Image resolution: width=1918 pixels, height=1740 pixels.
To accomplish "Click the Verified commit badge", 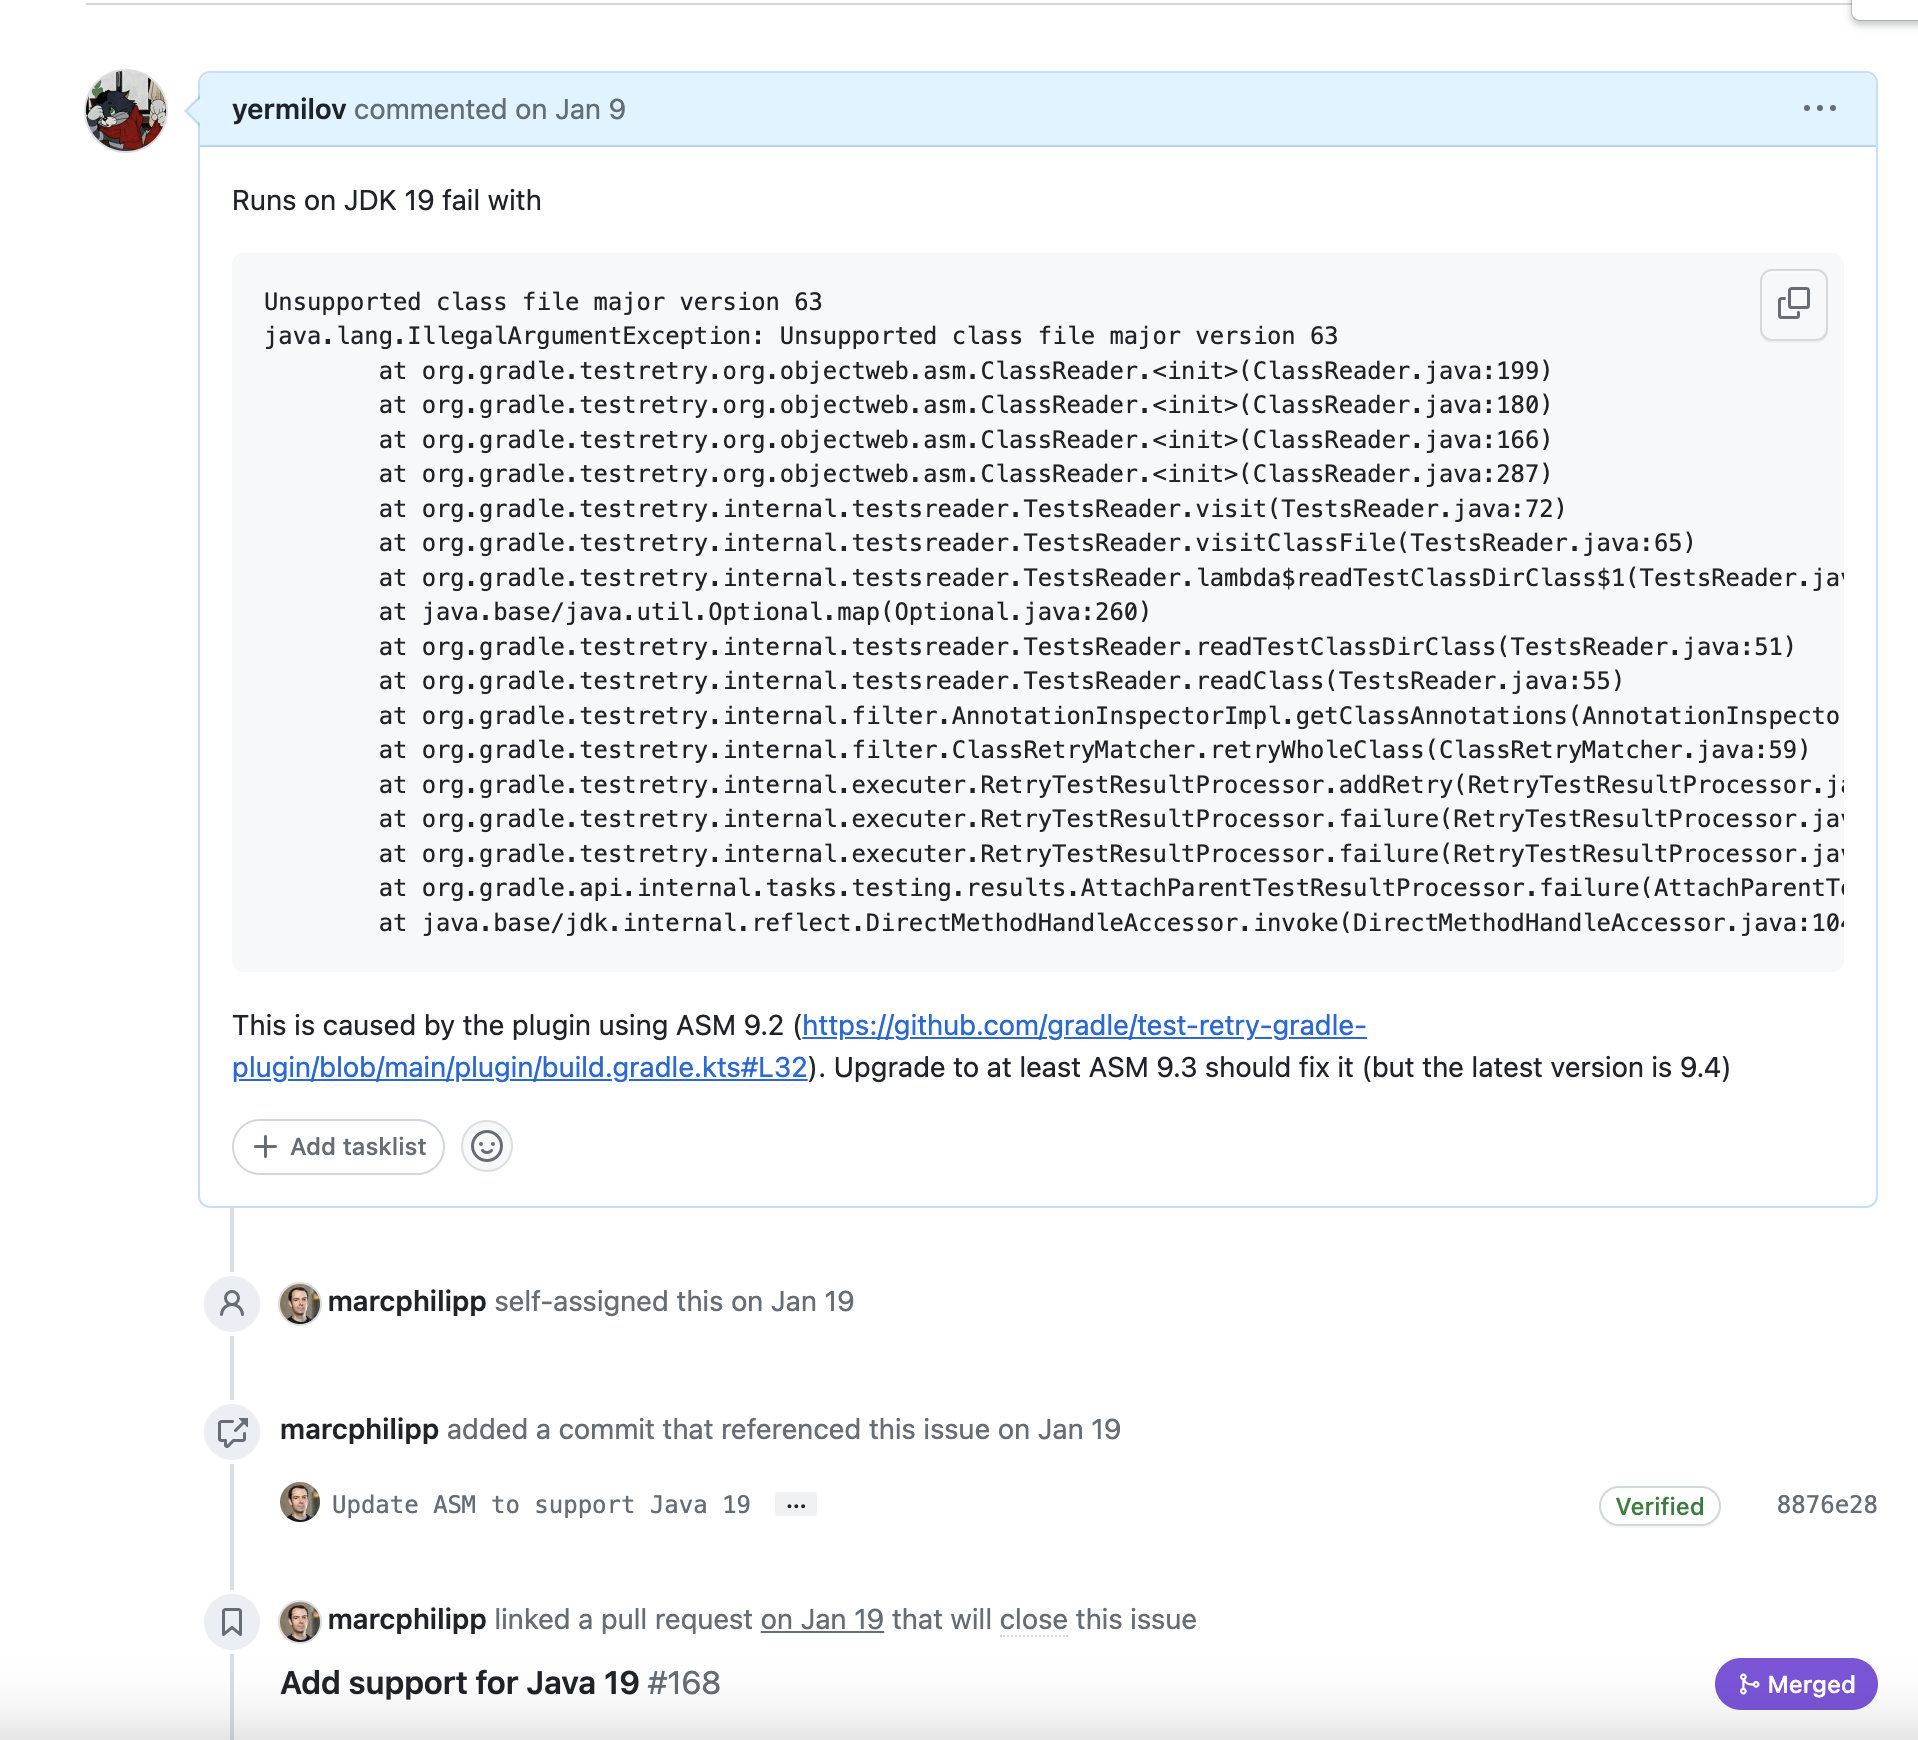I will click(x=1659, y=1506).
